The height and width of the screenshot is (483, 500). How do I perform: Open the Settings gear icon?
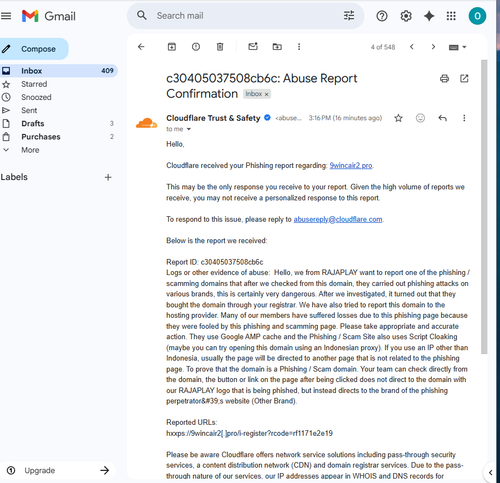coord(406,16)
